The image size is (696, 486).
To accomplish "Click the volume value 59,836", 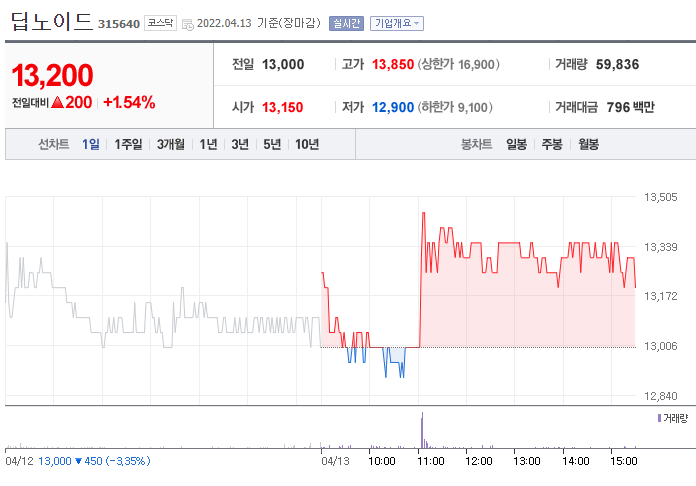I will point(617,65).
